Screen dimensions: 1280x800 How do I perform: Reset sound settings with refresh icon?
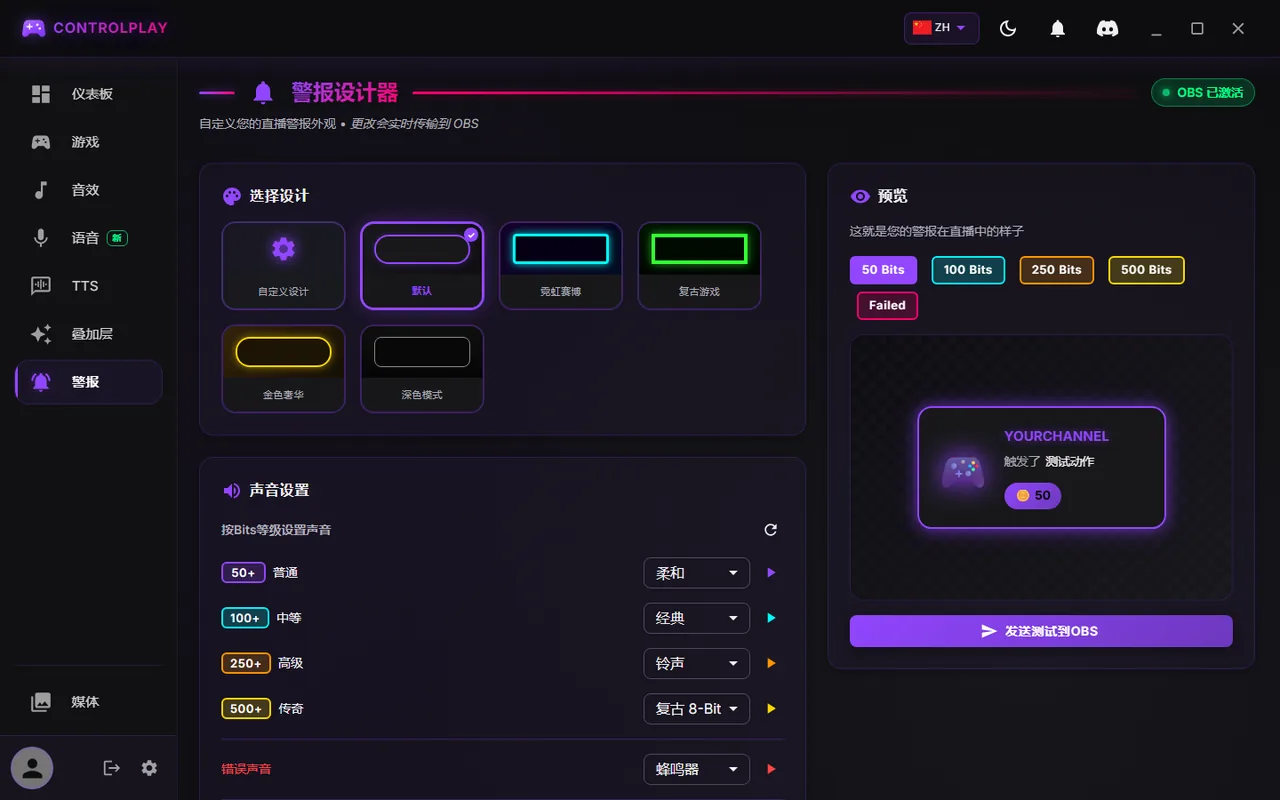click(x=770, y=530)
